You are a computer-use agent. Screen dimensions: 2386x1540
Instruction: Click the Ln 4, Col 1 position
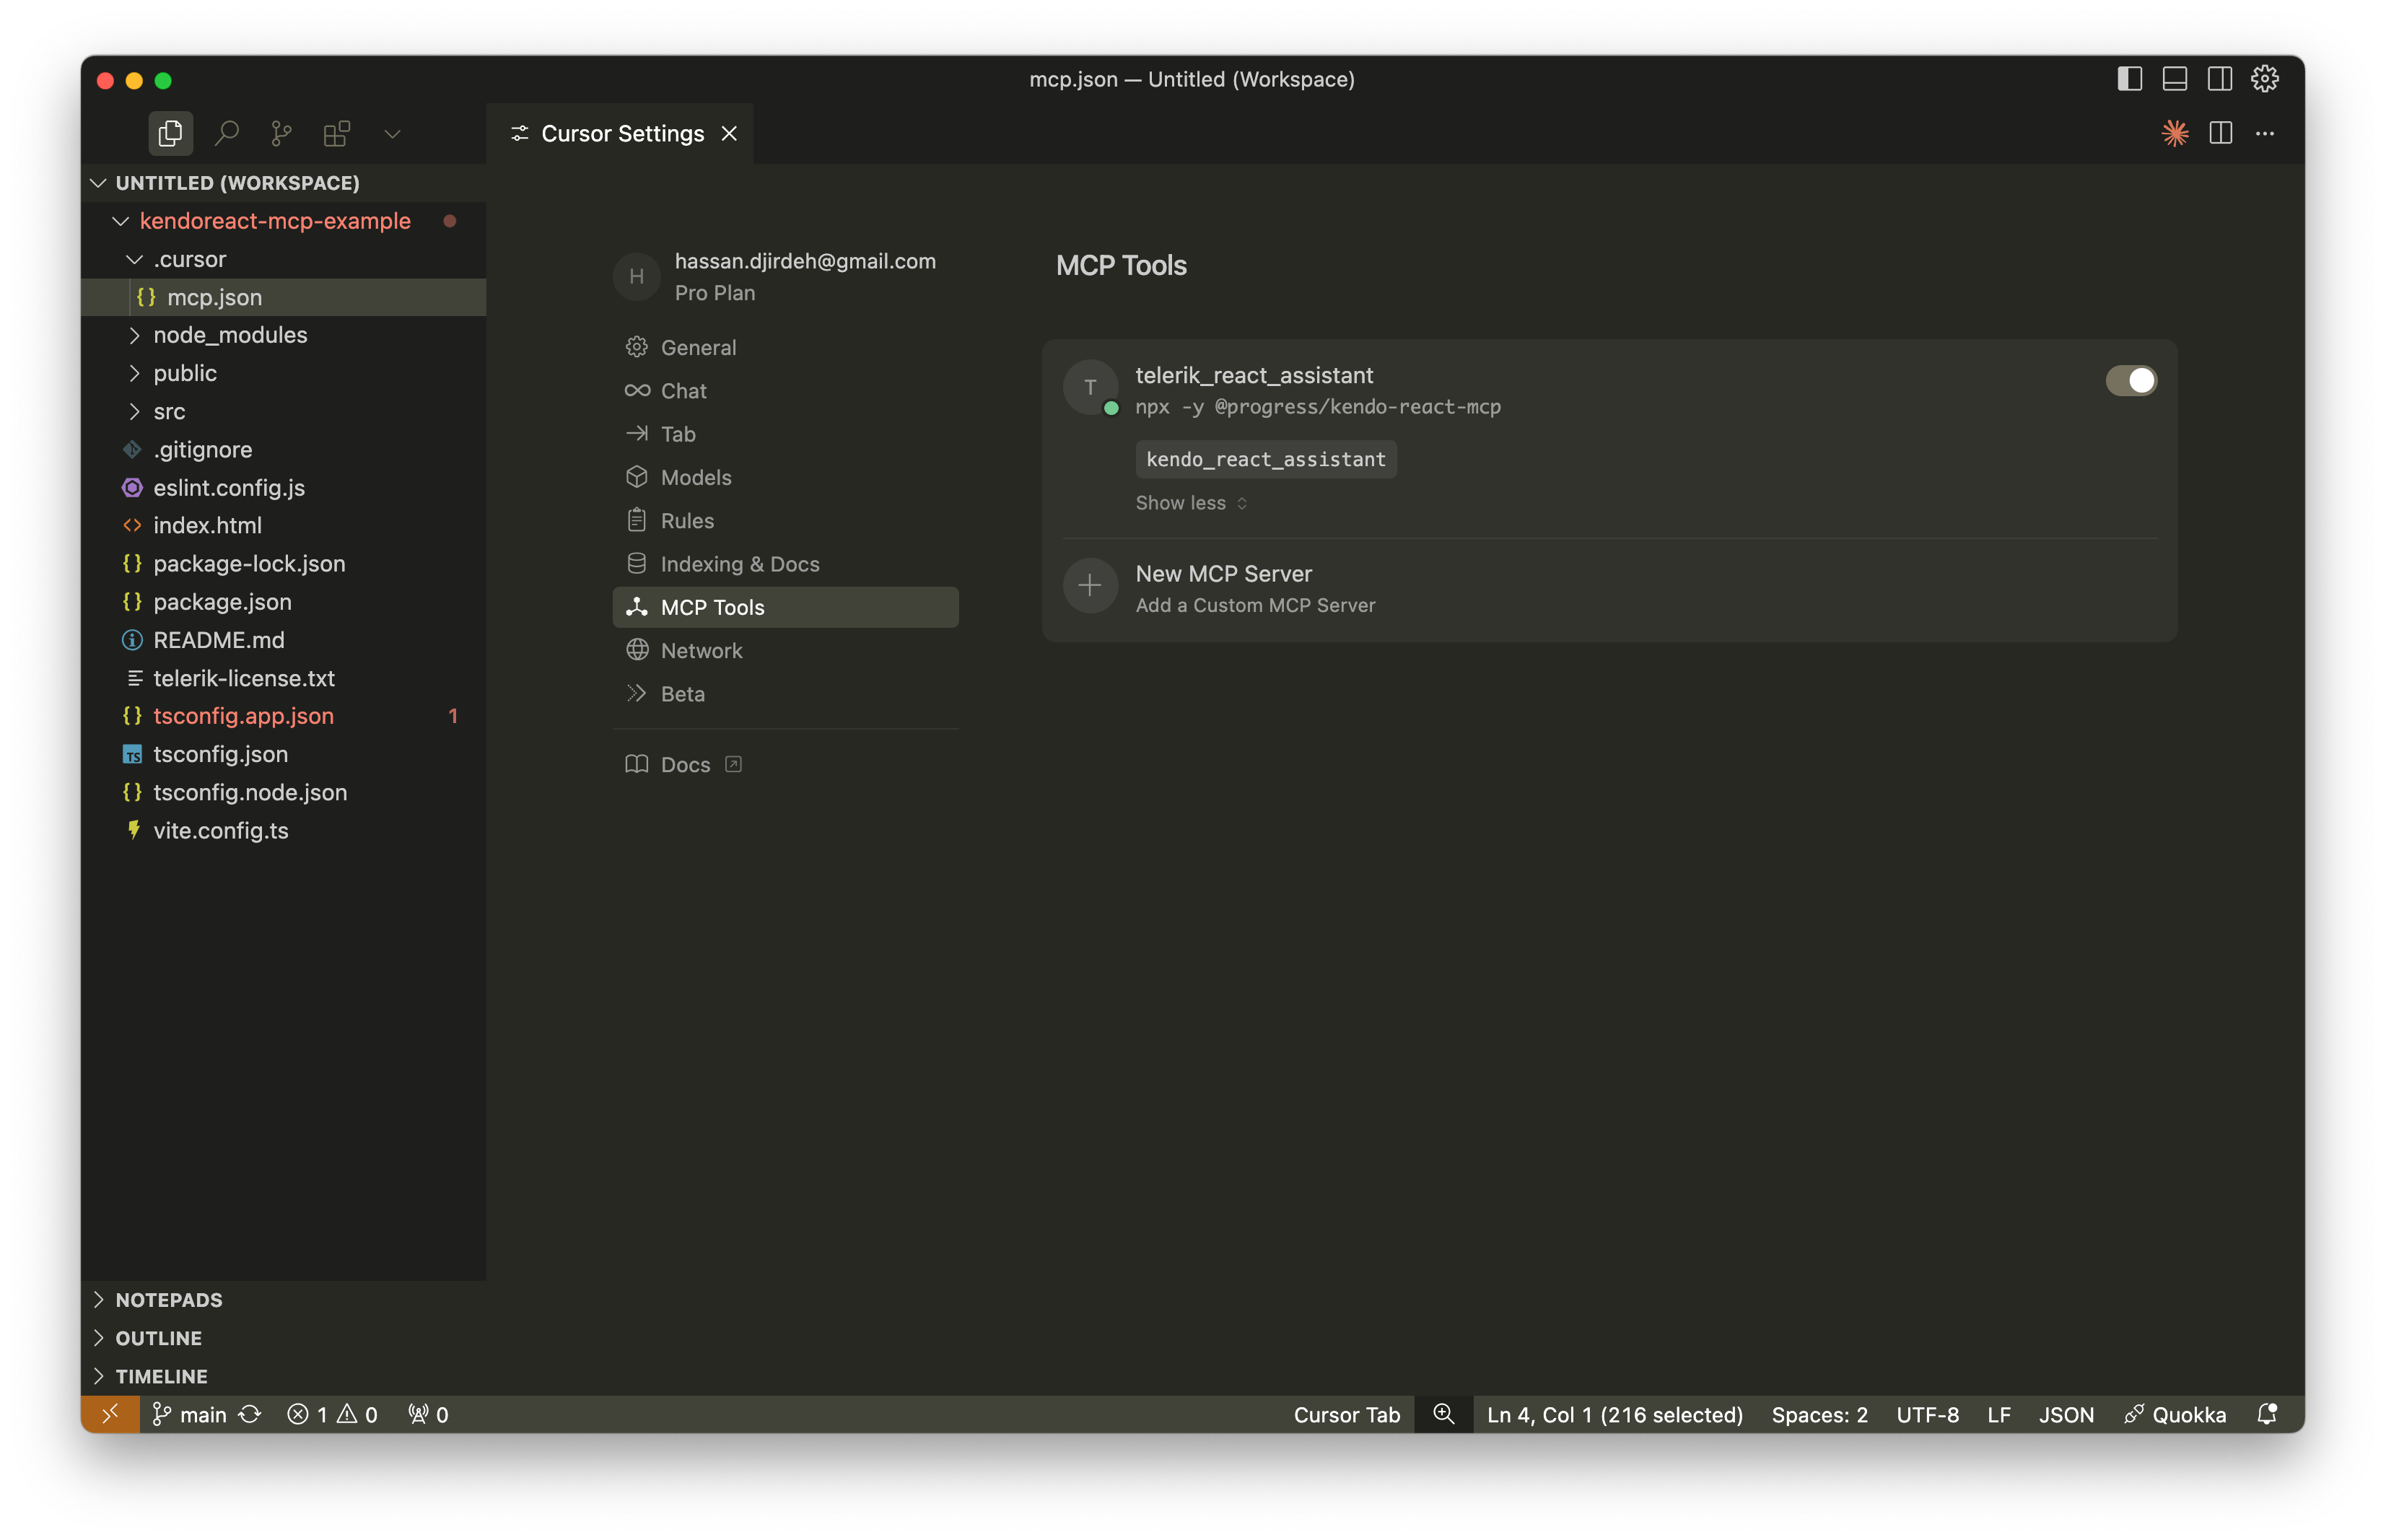tap(1614, 1414)
